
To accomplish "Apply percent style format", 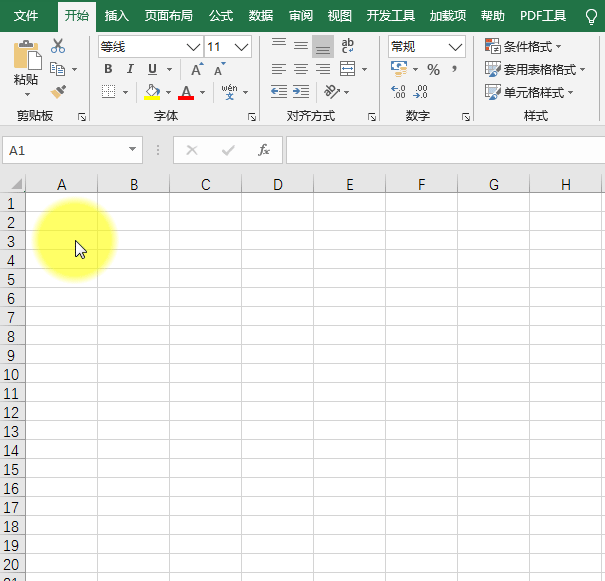I will coord(433,69).
